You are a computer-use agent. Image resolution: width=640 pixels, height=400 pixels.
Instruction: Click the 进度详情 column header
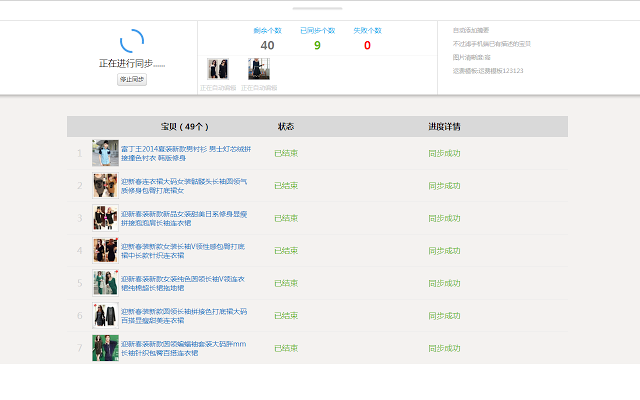(444, 127)
